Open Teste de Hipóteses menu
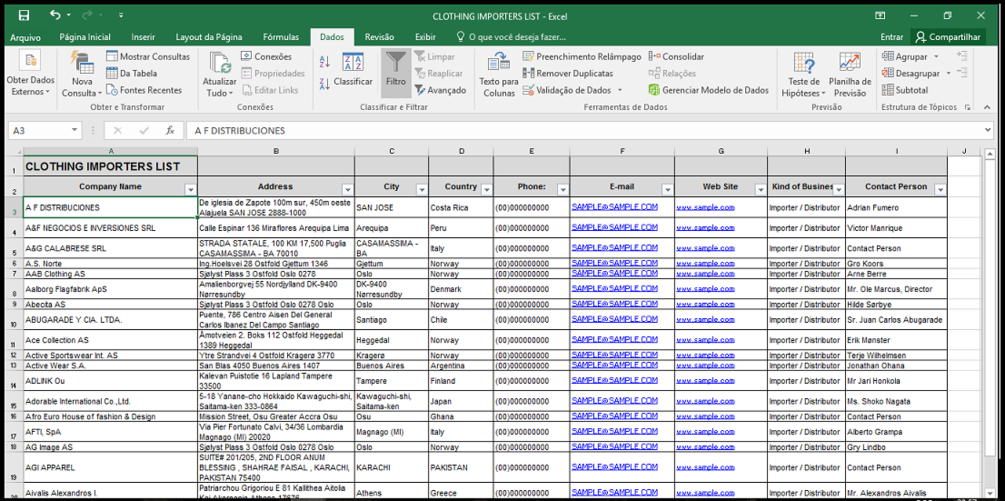This screenshot has height=501, width=1005. tap(804, 75)
